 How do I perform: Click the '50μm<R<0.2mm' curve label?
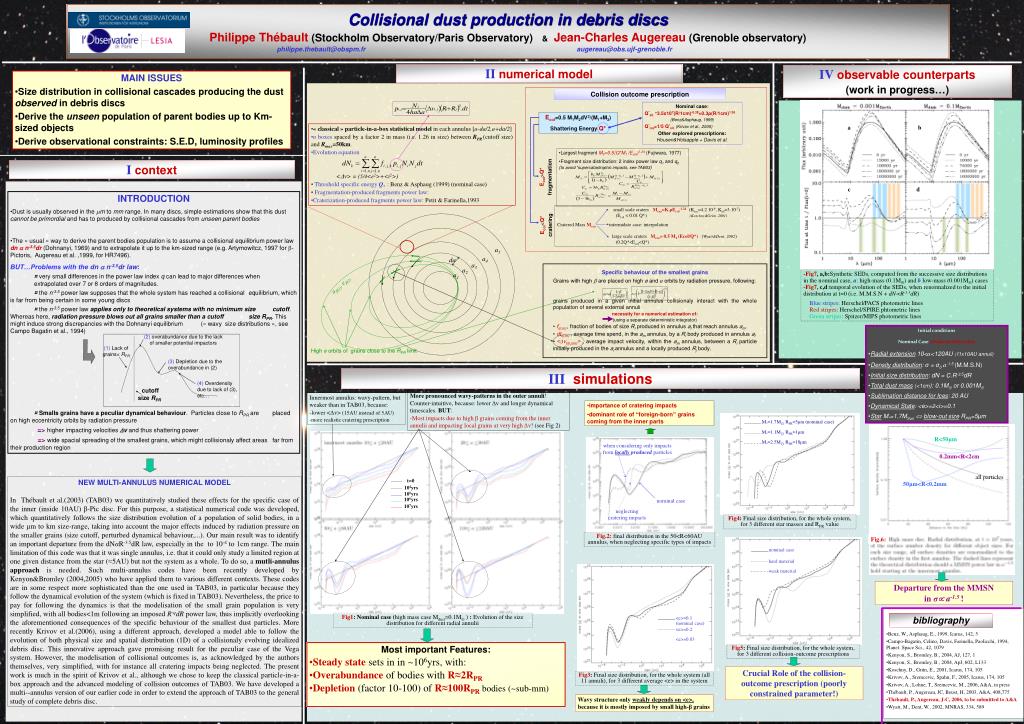click(x=924, y=484)
